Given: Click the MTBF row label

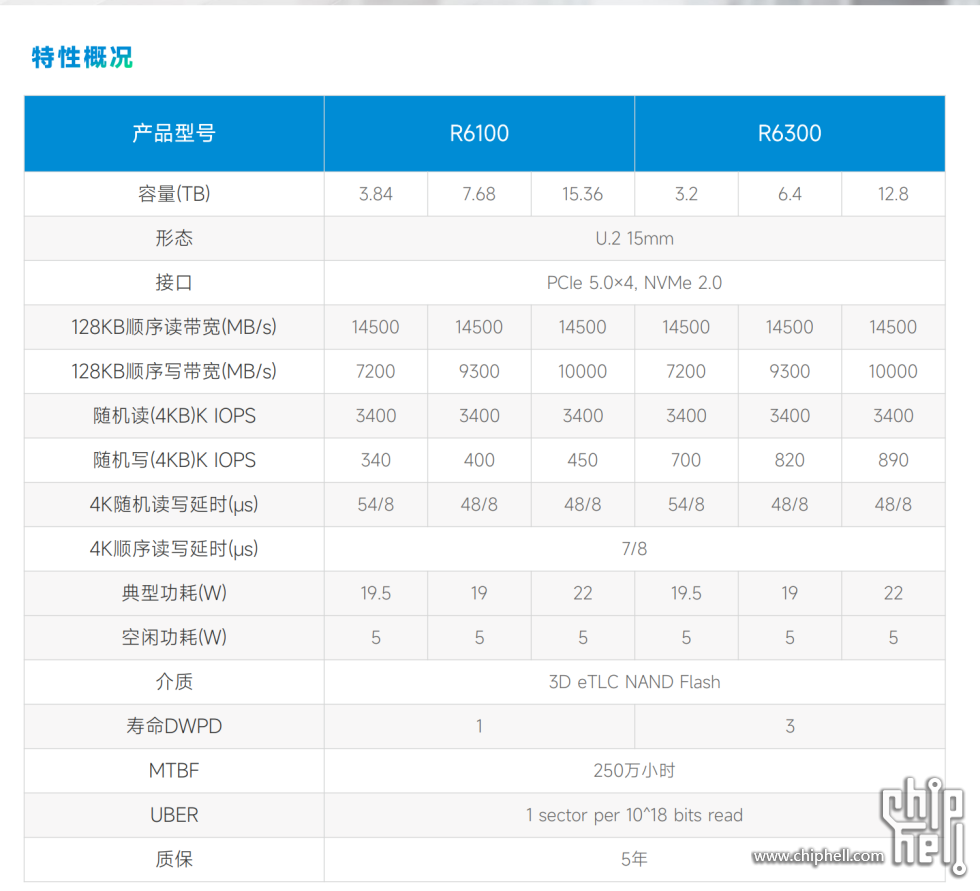Looking at the screenshot, I should tap(174, 771).
